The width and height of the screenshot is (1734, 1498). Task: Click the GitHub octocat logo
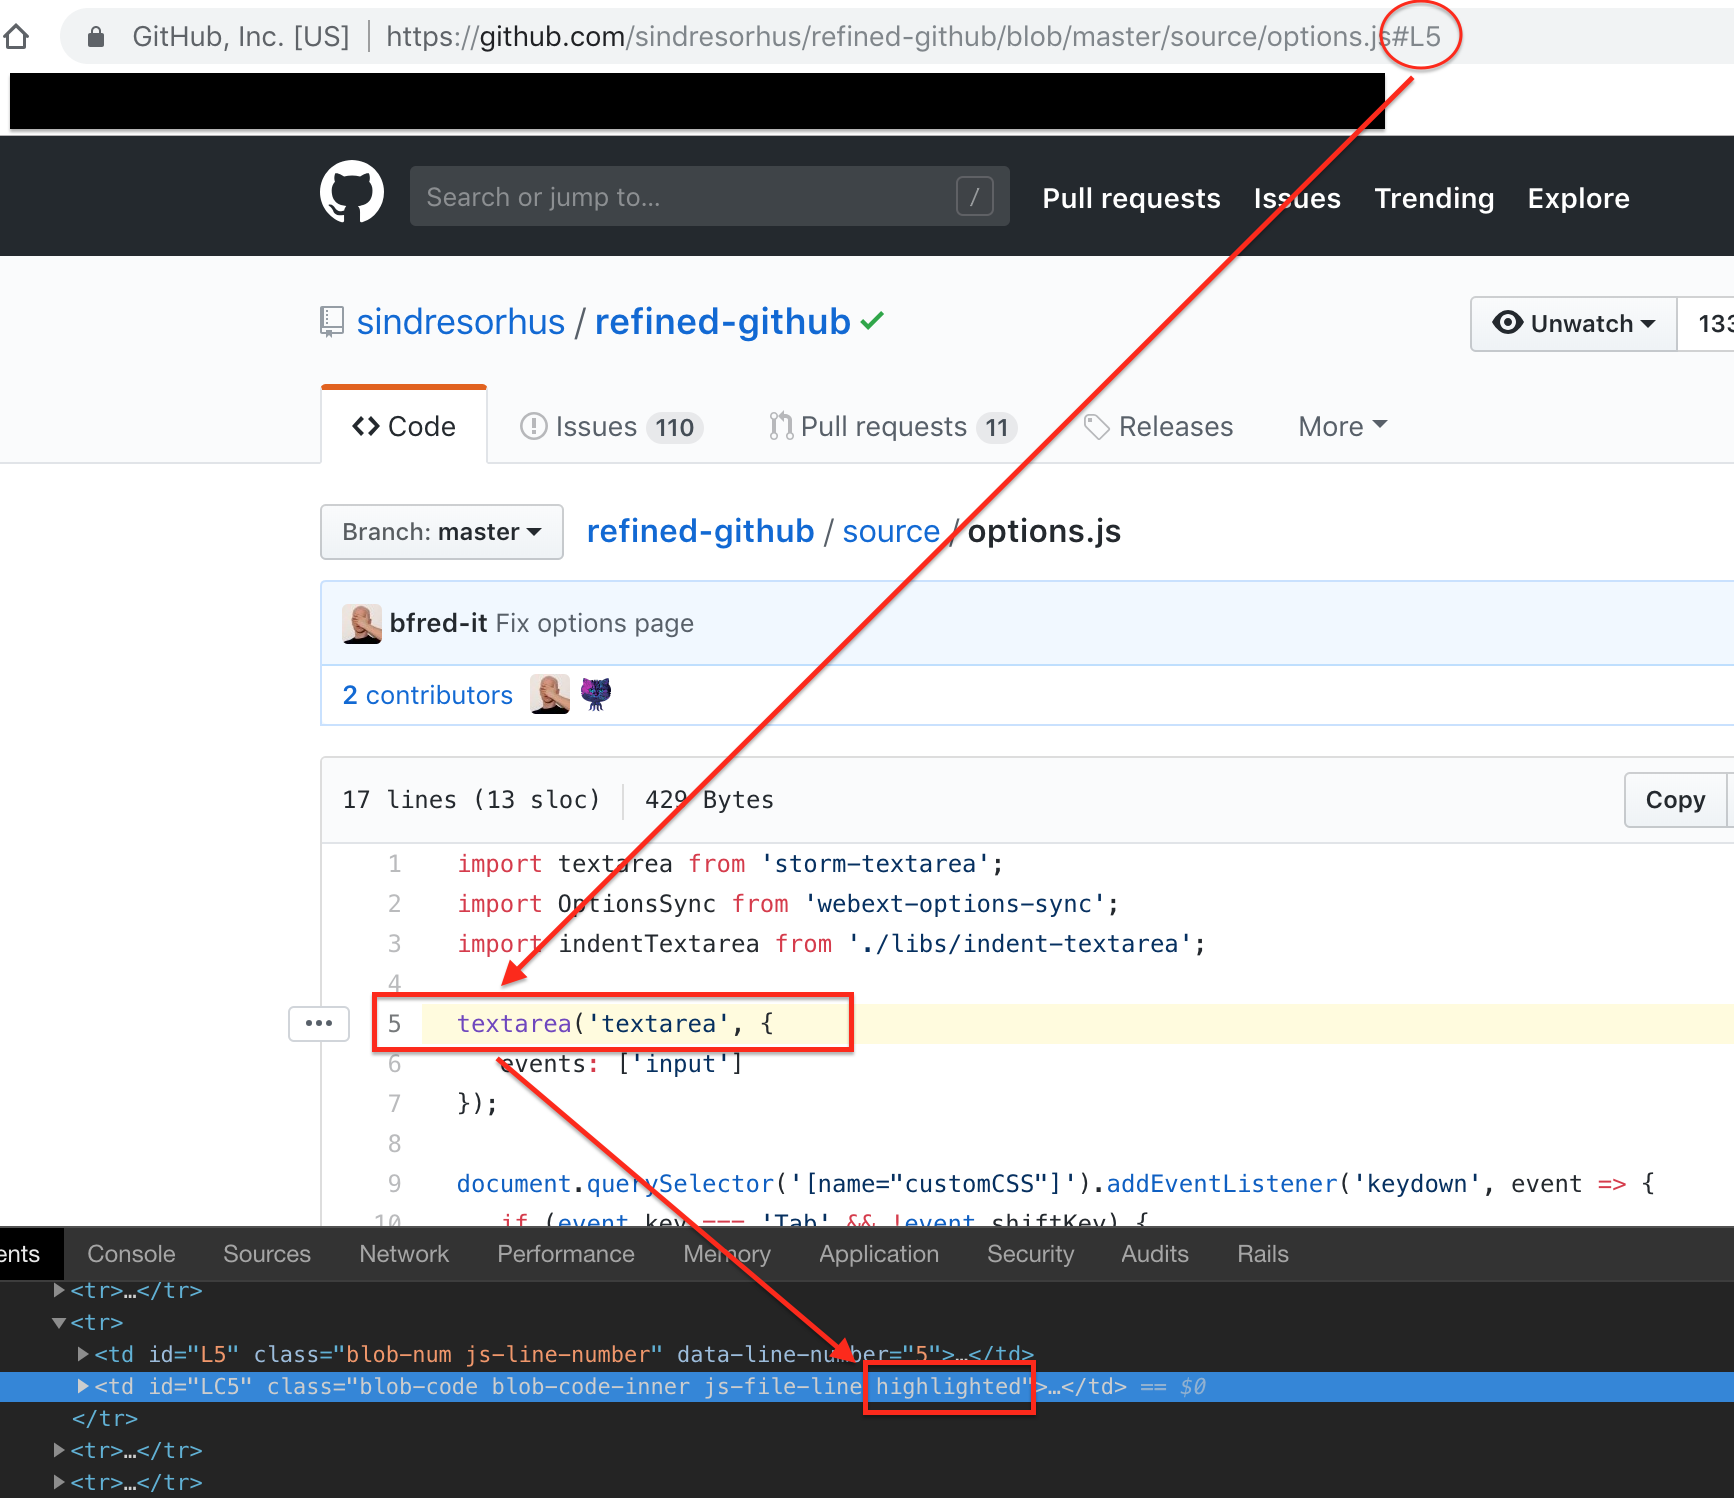tap(351, 192)
